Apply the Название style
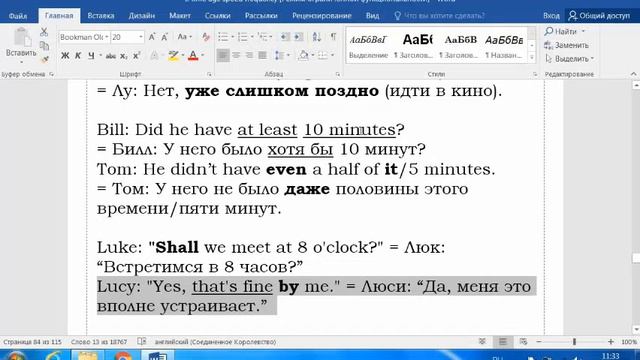640x360 pixels. coord(504,45)
